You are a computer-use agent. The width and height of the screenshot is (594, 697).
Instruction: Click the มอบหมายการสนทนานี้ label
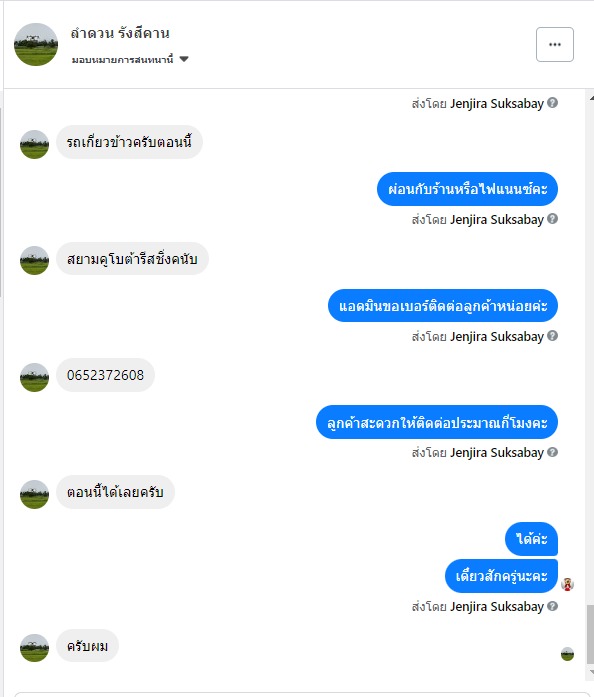[x=122, y=59]
